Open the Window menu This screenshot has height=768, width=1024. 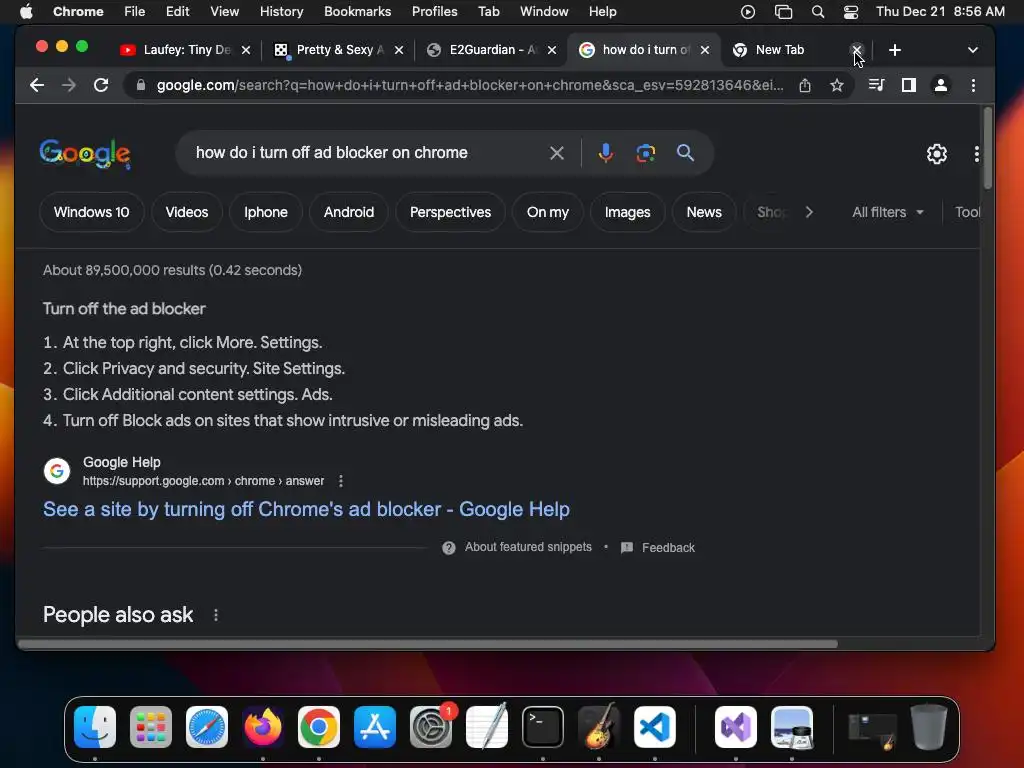pyautogui.click(x=544, y=12)
